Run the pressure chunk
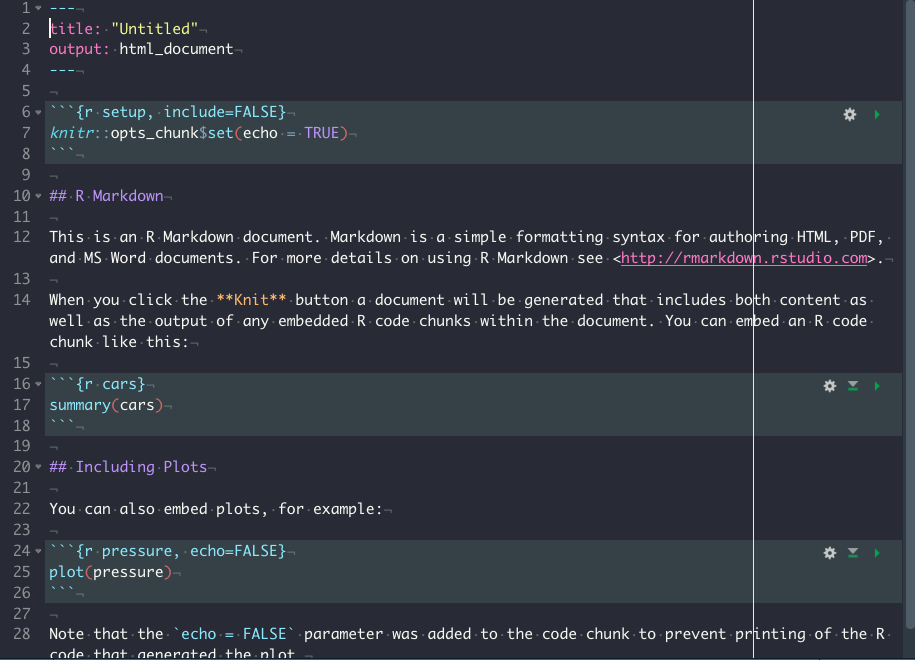915x660 pixels. coord(877,553)
